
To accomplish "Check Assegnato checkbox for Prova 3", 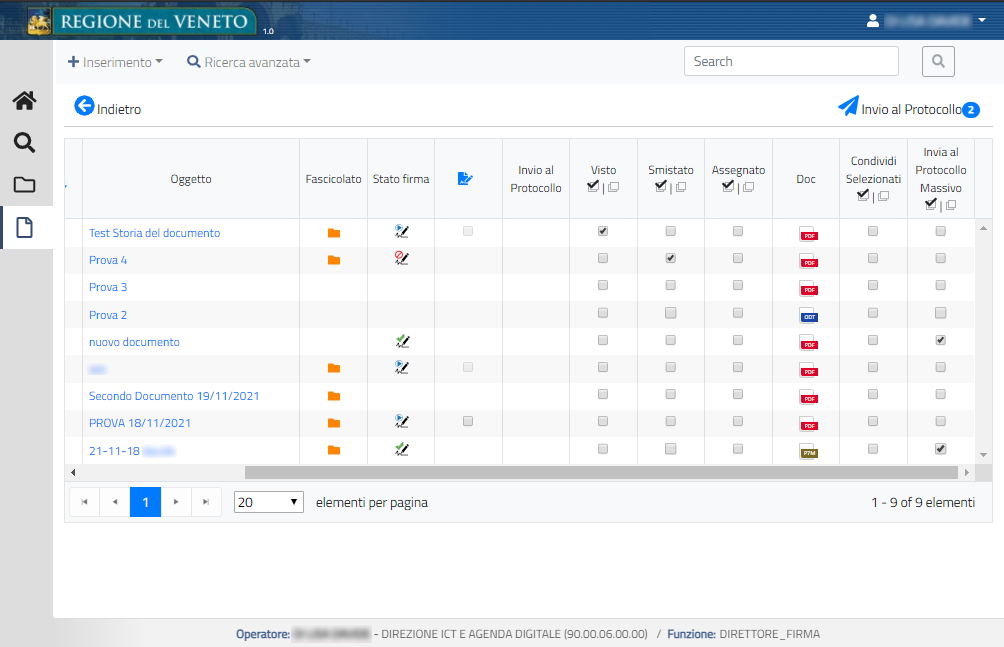I will pyautogui.click(x=738, y=285).
